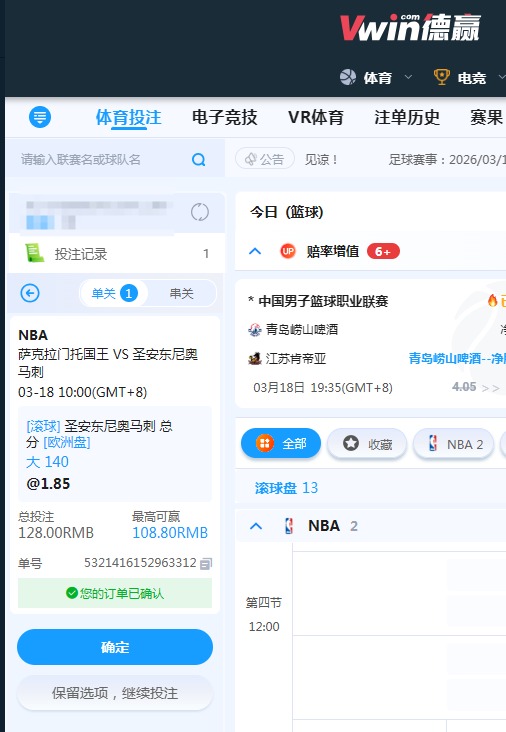This screenshot has height=732, width=506.
Task: Click the blue 确定 confirm button
Action: point(115,647)
